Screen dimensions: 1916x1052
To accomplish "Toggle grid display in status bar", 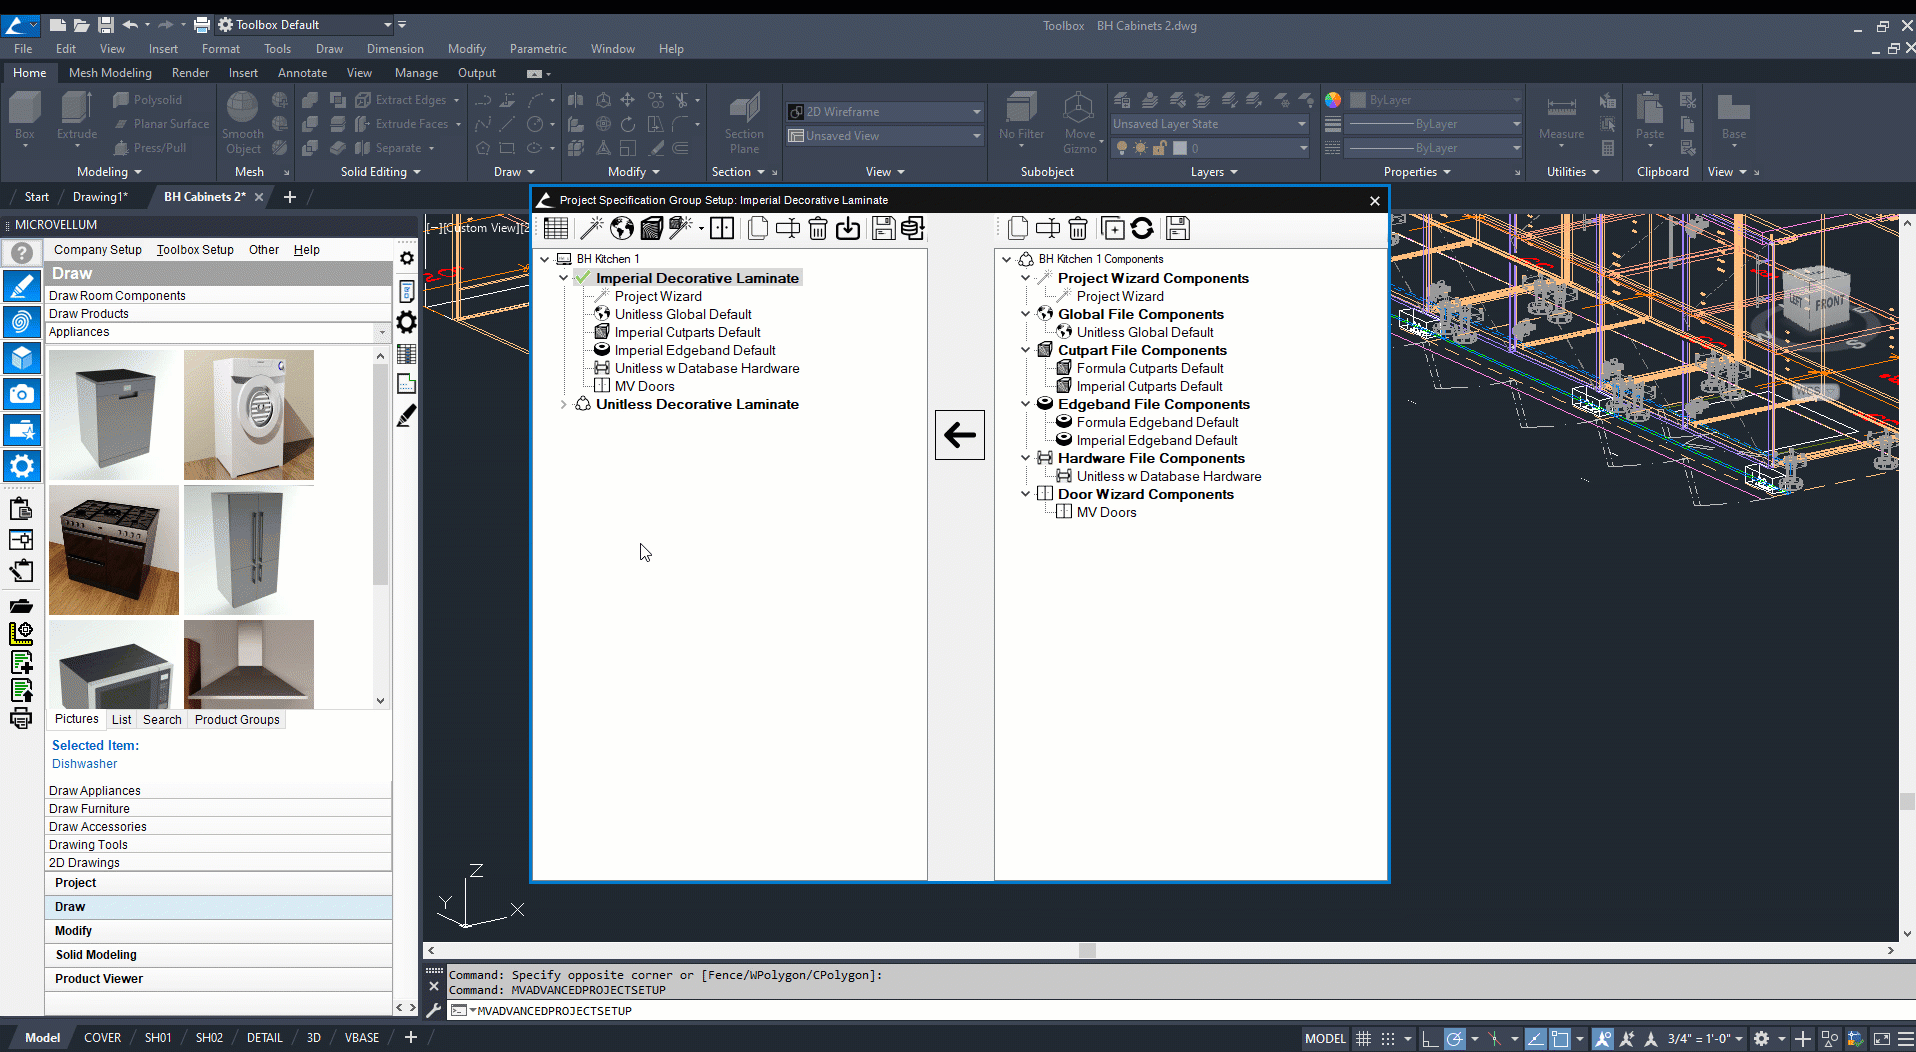I will pos(1363,1039).
